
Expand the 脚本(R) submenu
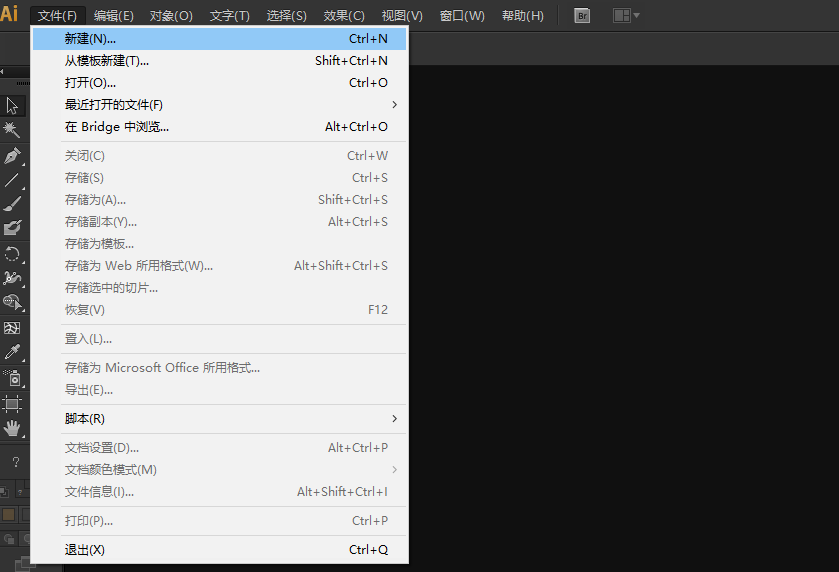pyautogui.click(x=219, y=418)
